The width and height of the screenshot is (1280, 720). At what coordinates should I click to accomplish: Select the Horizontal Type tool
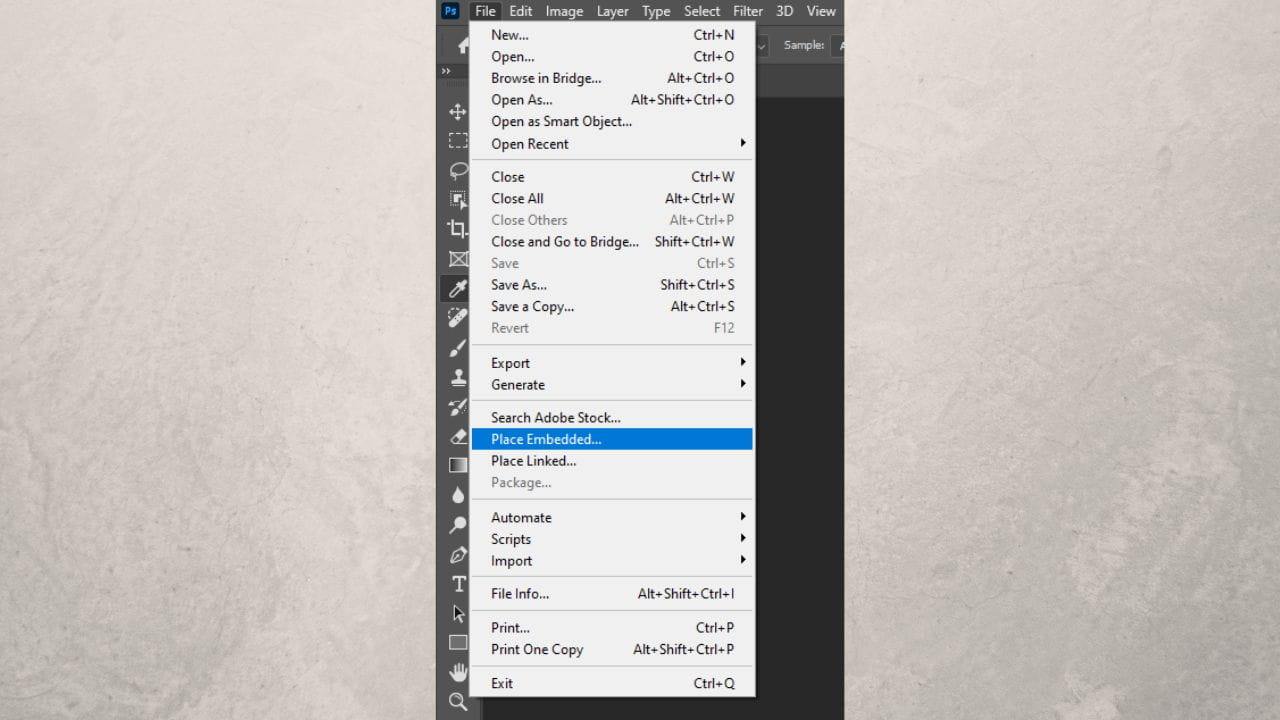(x=458, y=584)
